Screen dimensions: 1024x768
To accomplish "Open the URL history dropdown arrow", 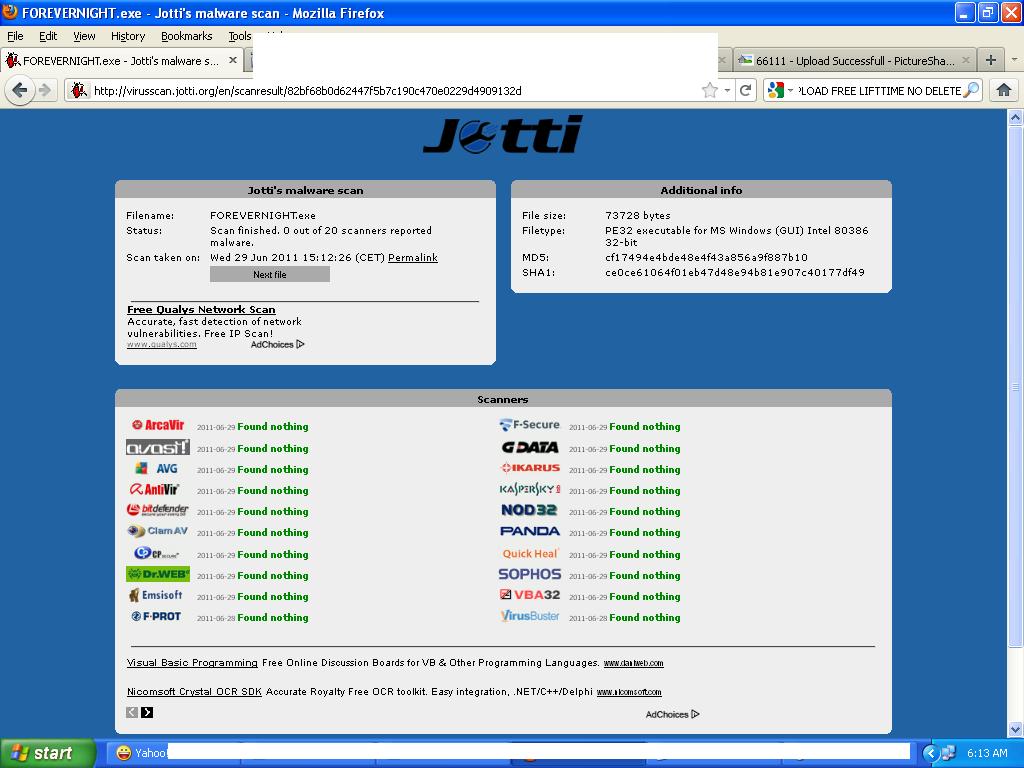I will (x=727, y=90).
